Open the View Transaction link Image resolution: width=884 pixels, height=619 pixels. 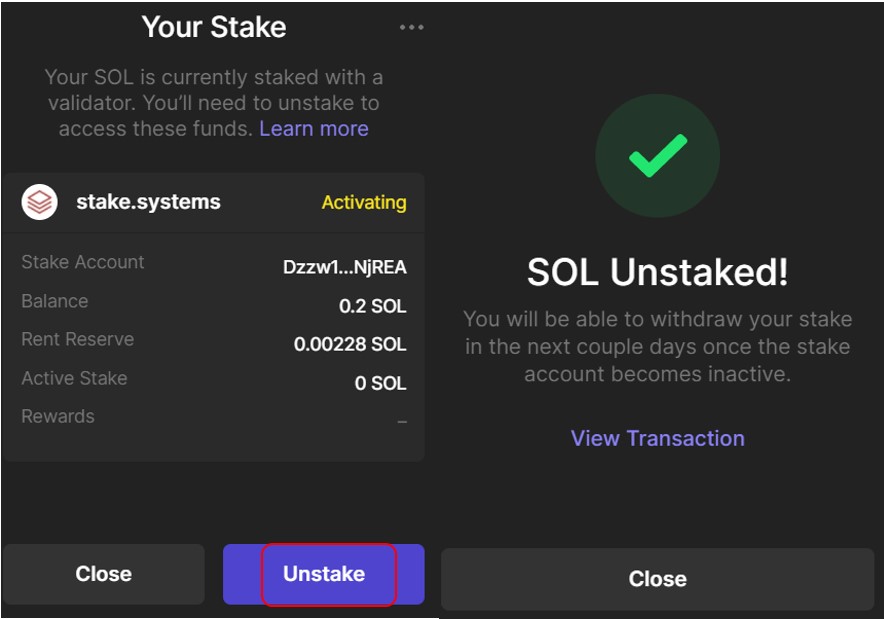click(x=657, y=438)
